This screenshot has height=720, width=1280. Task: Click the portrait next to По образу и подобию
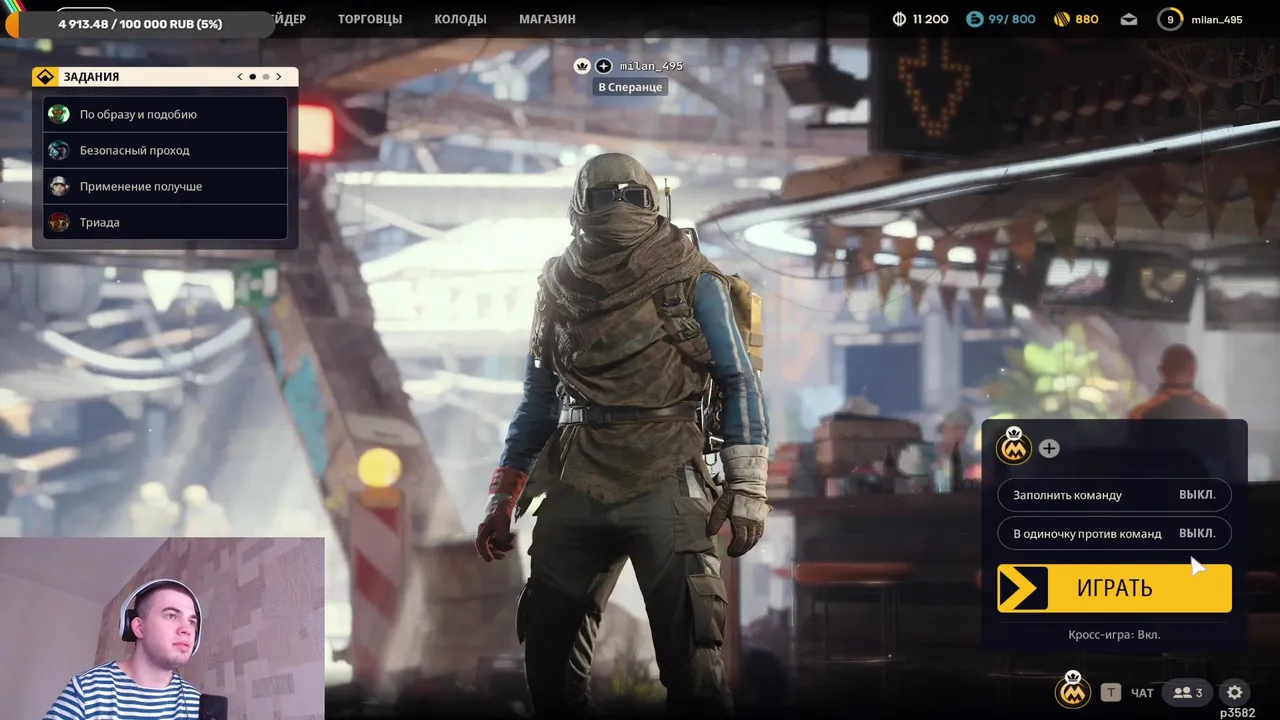click(59, 114)
